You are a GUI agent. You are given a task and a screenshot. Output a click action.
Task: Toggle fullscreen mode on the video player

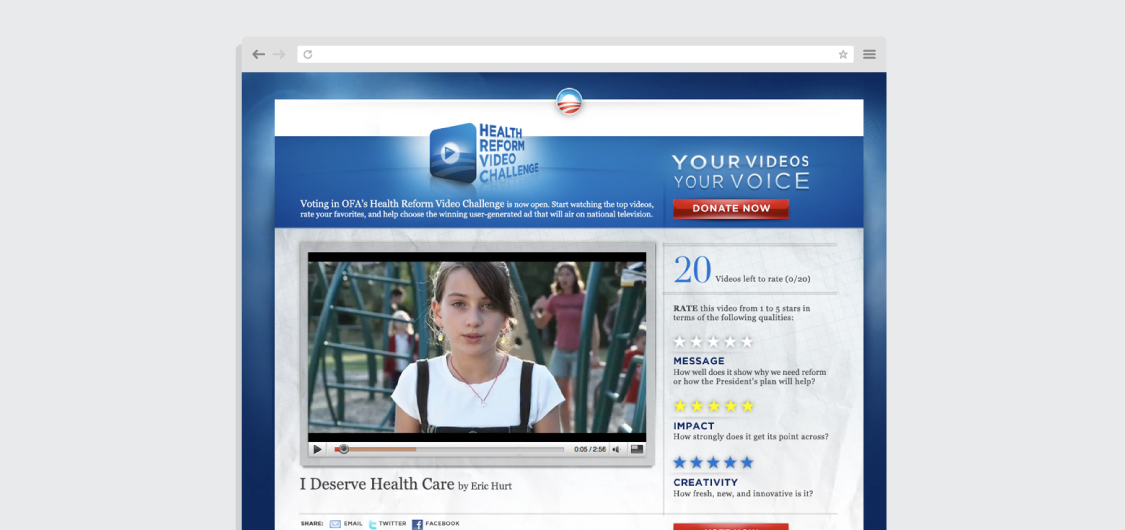click(x=636, y=449)
